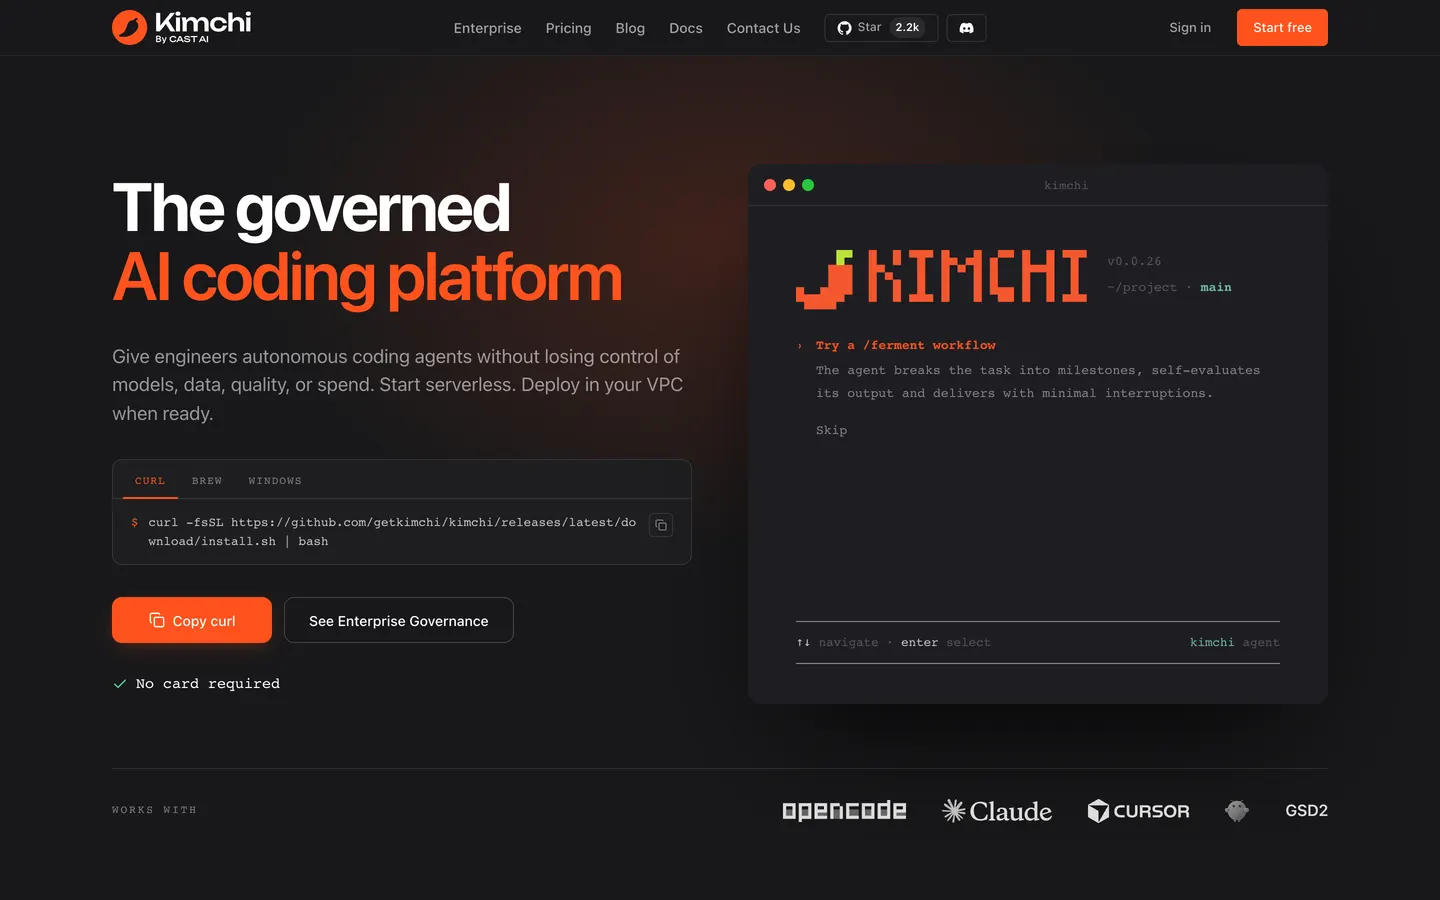Viewport: 1440px width, 900px height.
Task: Click the 'AI coding platform' headline
Action: click(x=367, y=277)
